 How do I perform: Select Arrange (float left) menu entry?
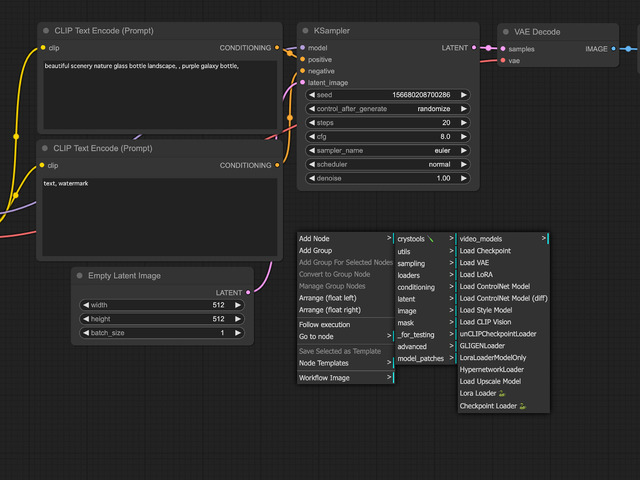[345, 298]
